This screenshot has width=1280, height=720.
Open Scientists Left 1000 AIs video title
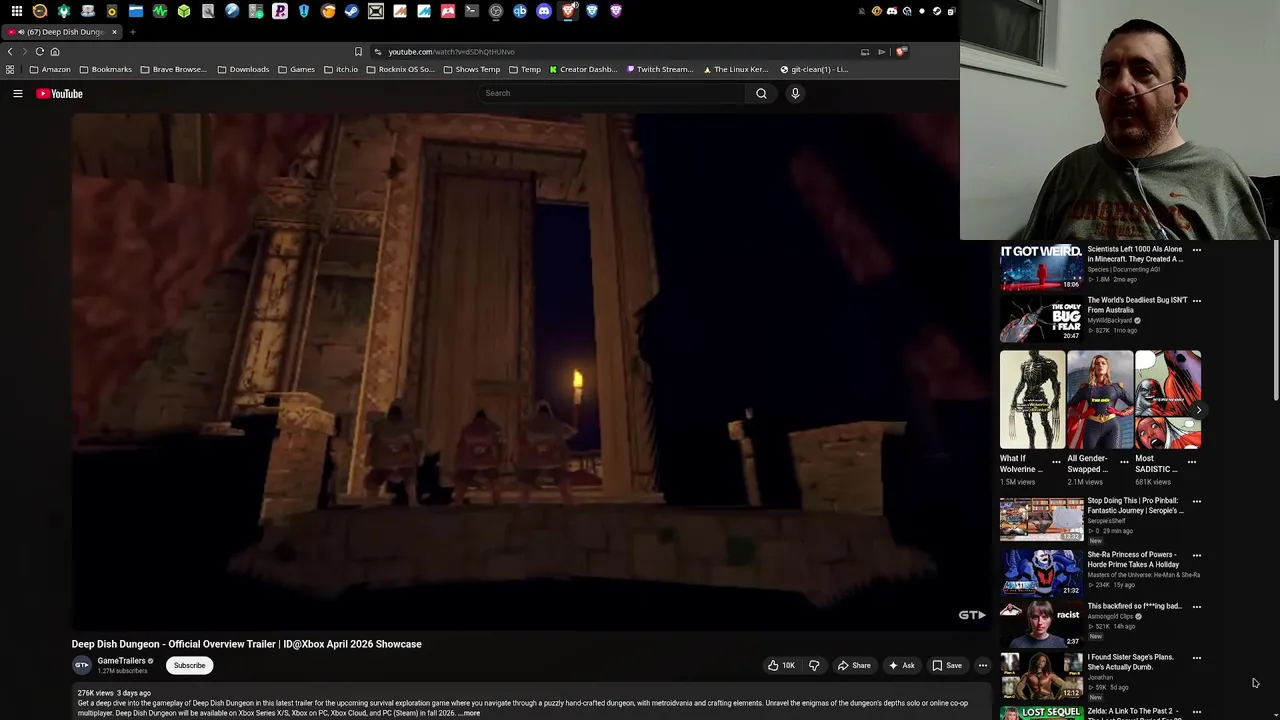[x=1135, y=254]
